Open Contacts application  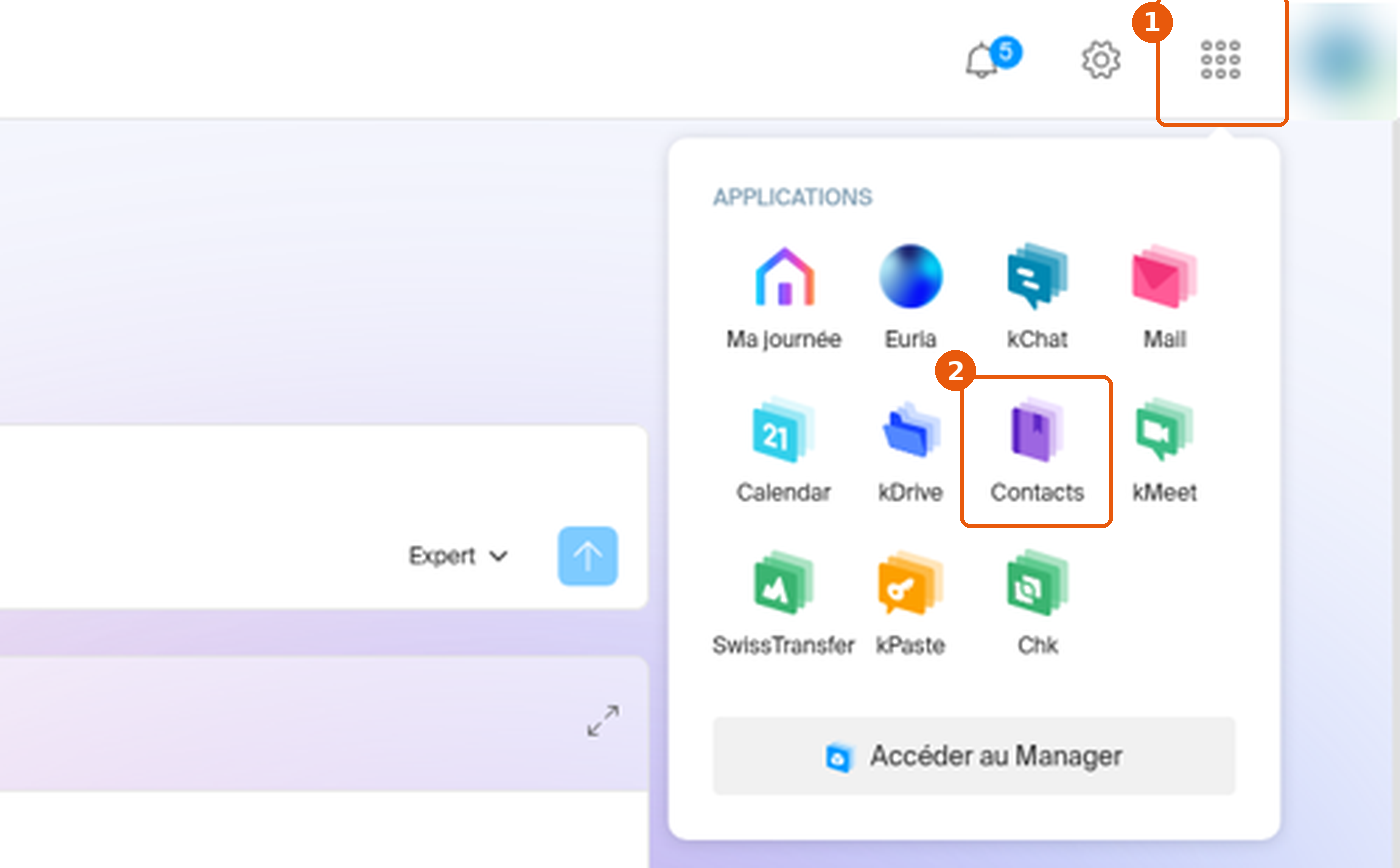pyautogui.click(x=1037, y=451)
